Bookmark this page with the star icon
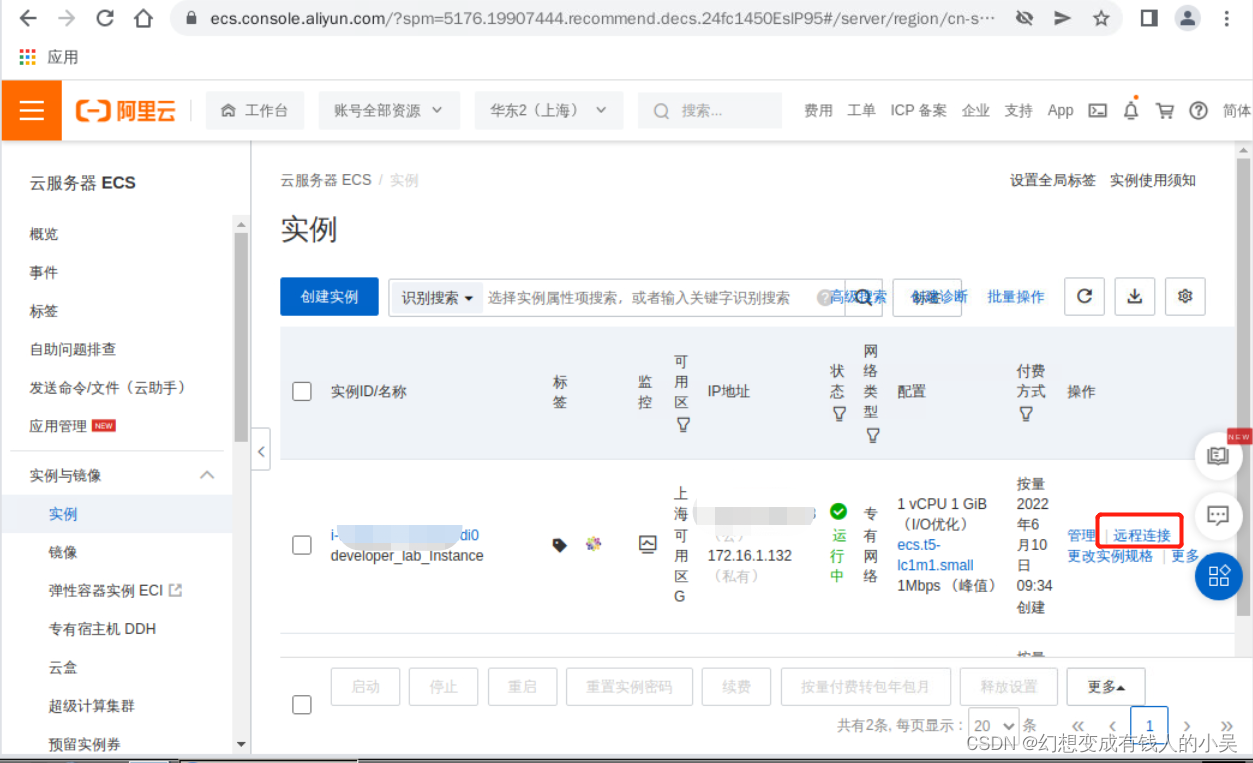 click(1101, 19)
